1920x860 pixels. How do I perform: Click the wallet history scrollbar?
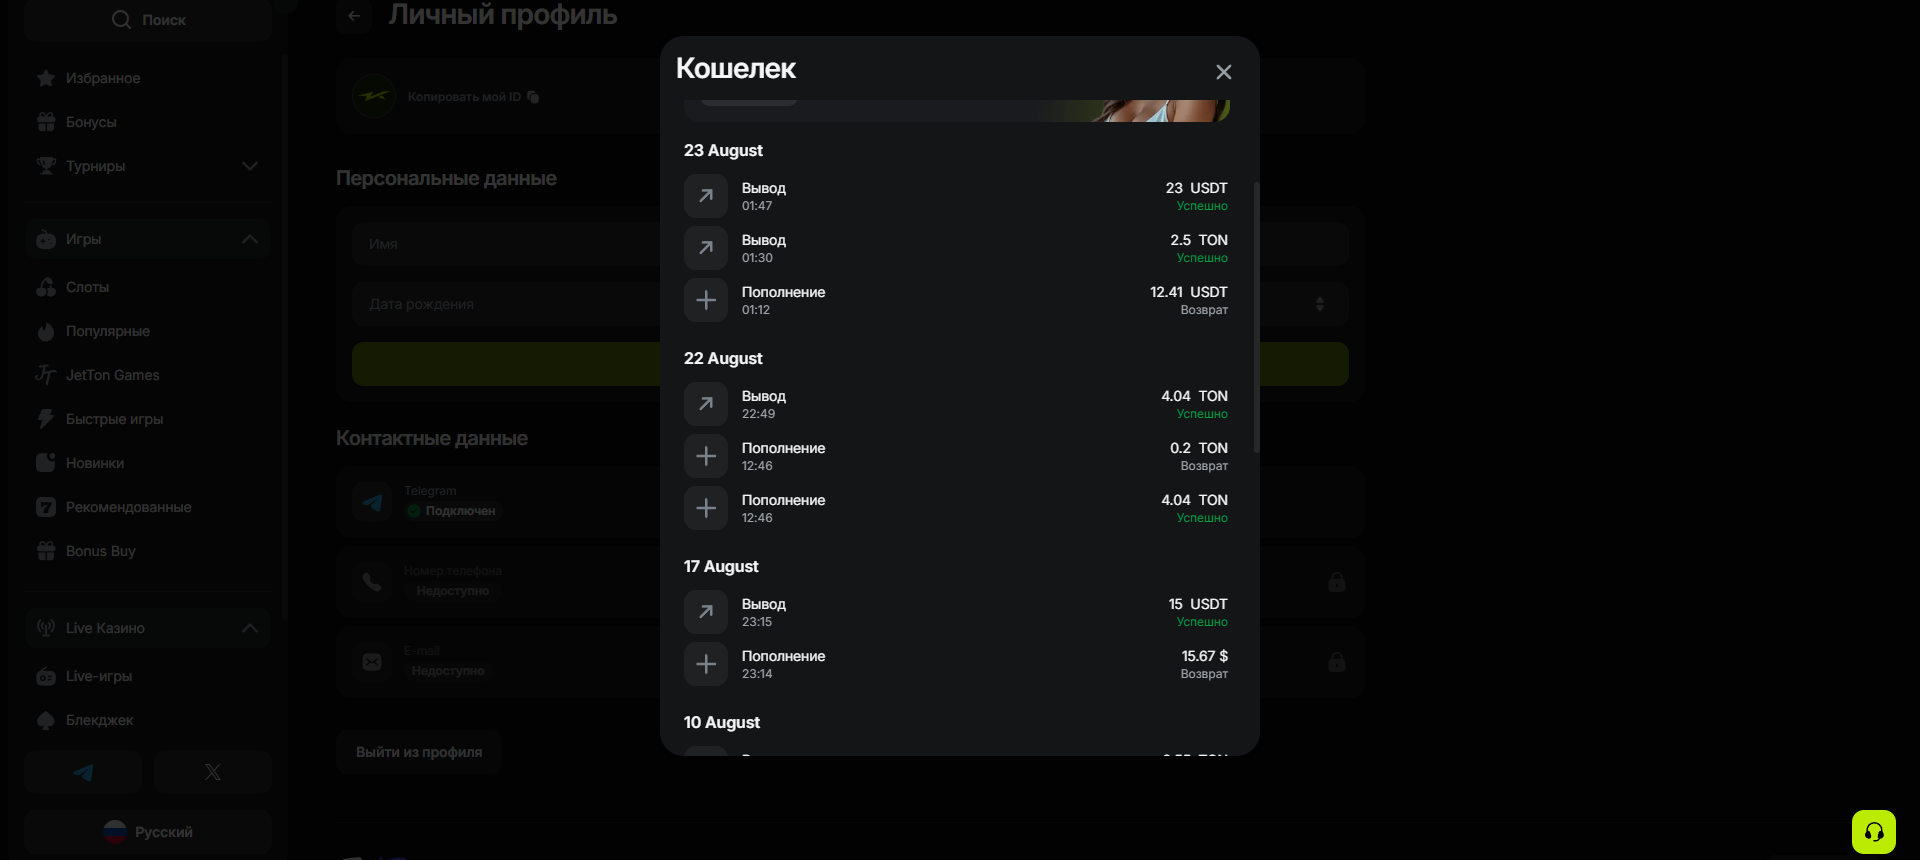(1256, 318)
